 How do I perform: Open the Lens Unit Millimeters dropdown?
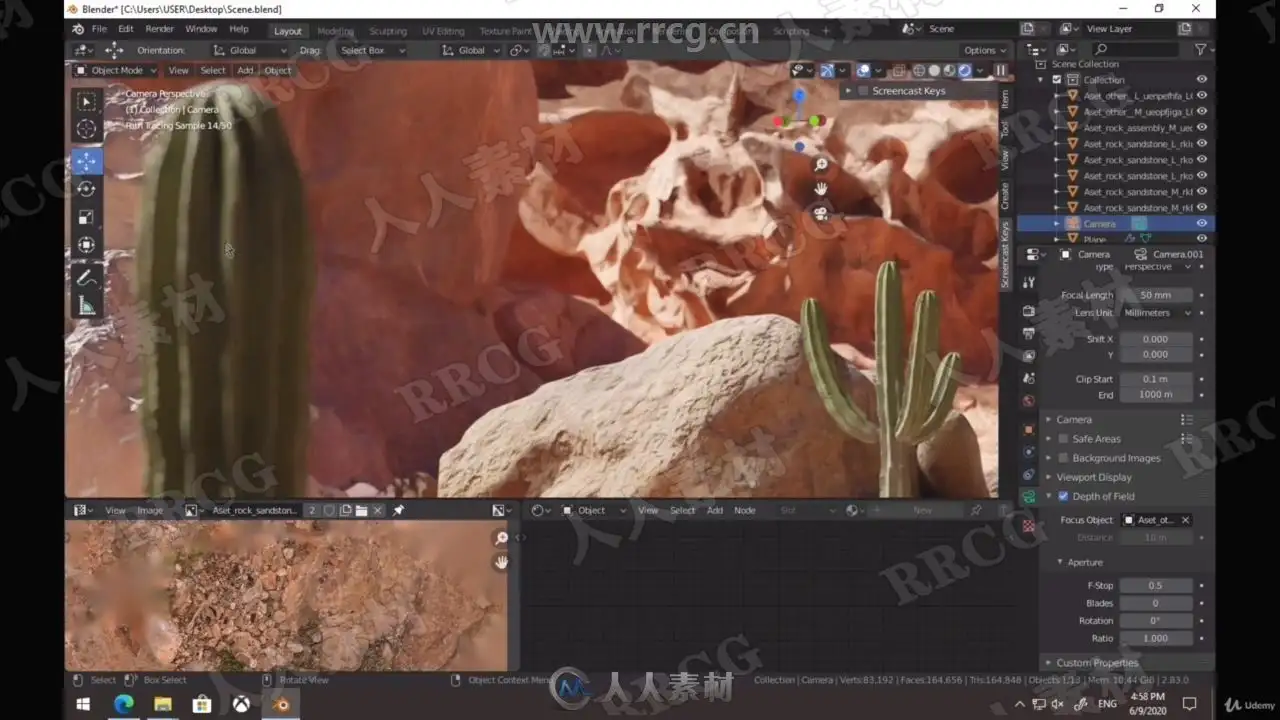tap(1156, 313)
